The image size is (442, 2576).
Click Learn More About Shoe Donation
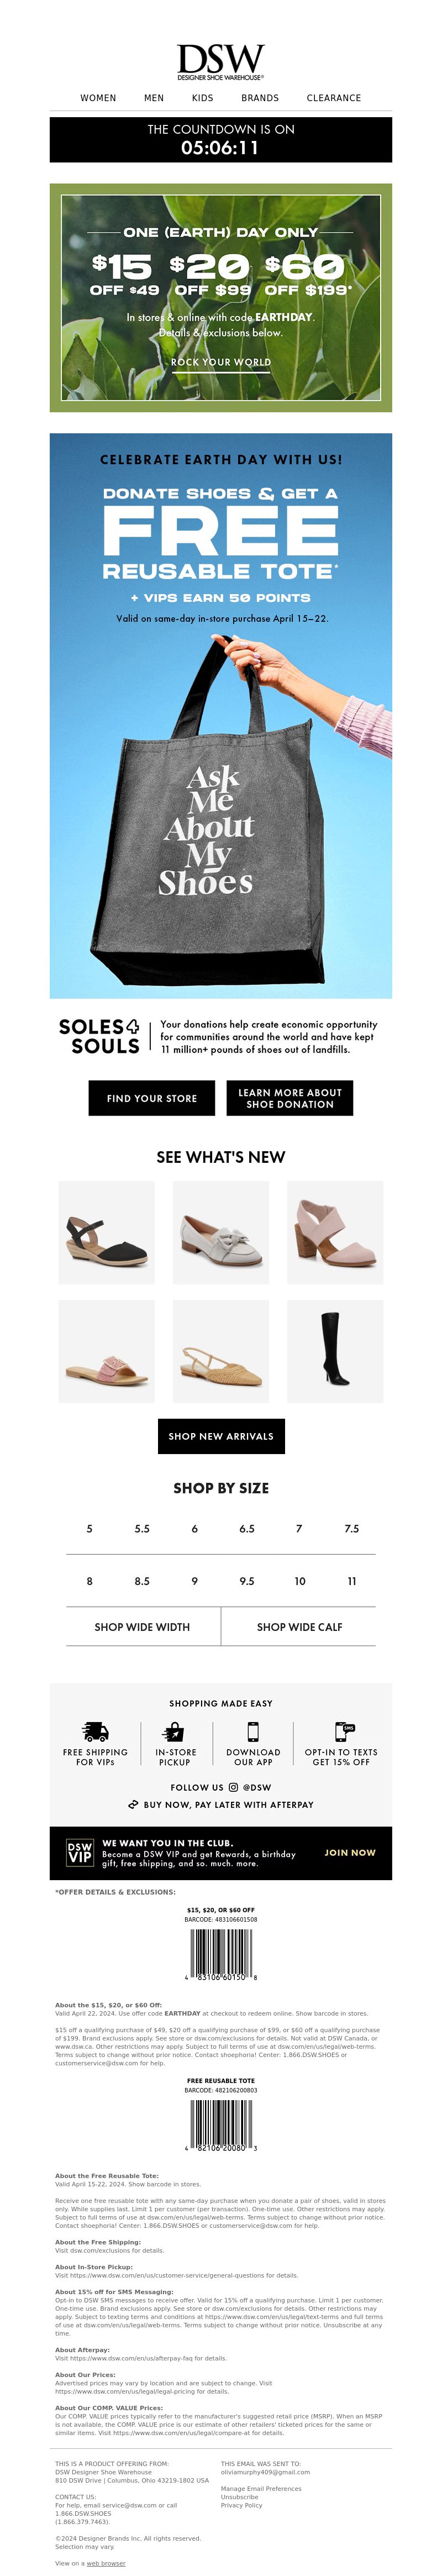pos(290,1098)
